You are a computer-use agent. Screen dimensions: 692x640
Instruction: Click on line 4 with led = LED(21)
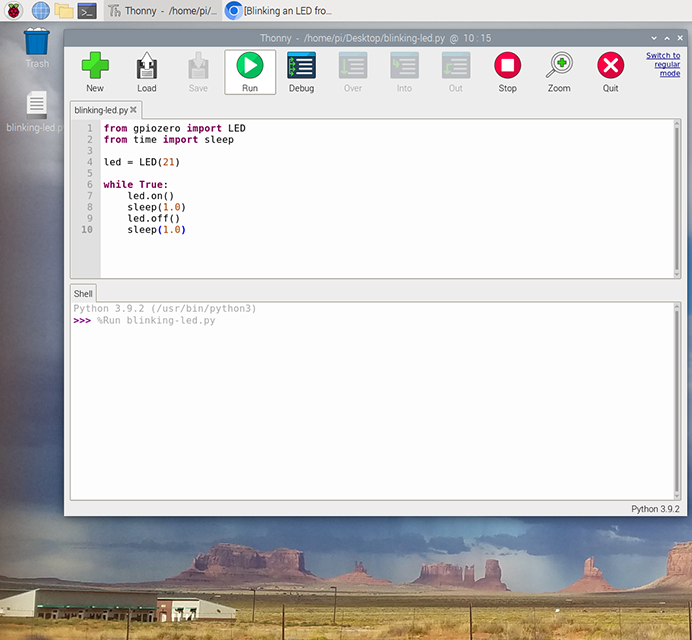point(142,162)
